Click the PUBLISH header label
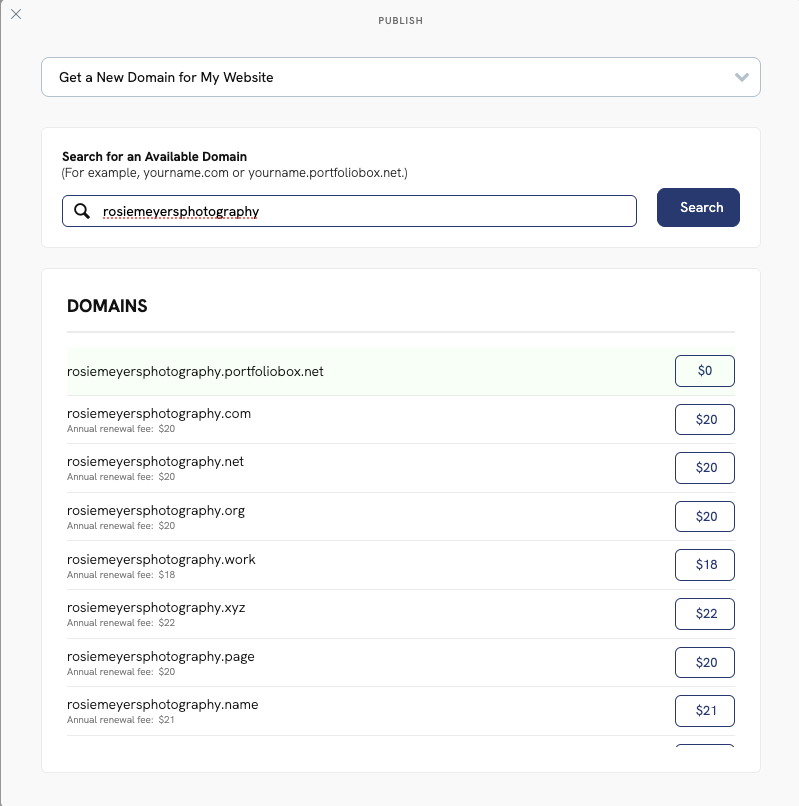The image size is (799, 806). (401, 20)
